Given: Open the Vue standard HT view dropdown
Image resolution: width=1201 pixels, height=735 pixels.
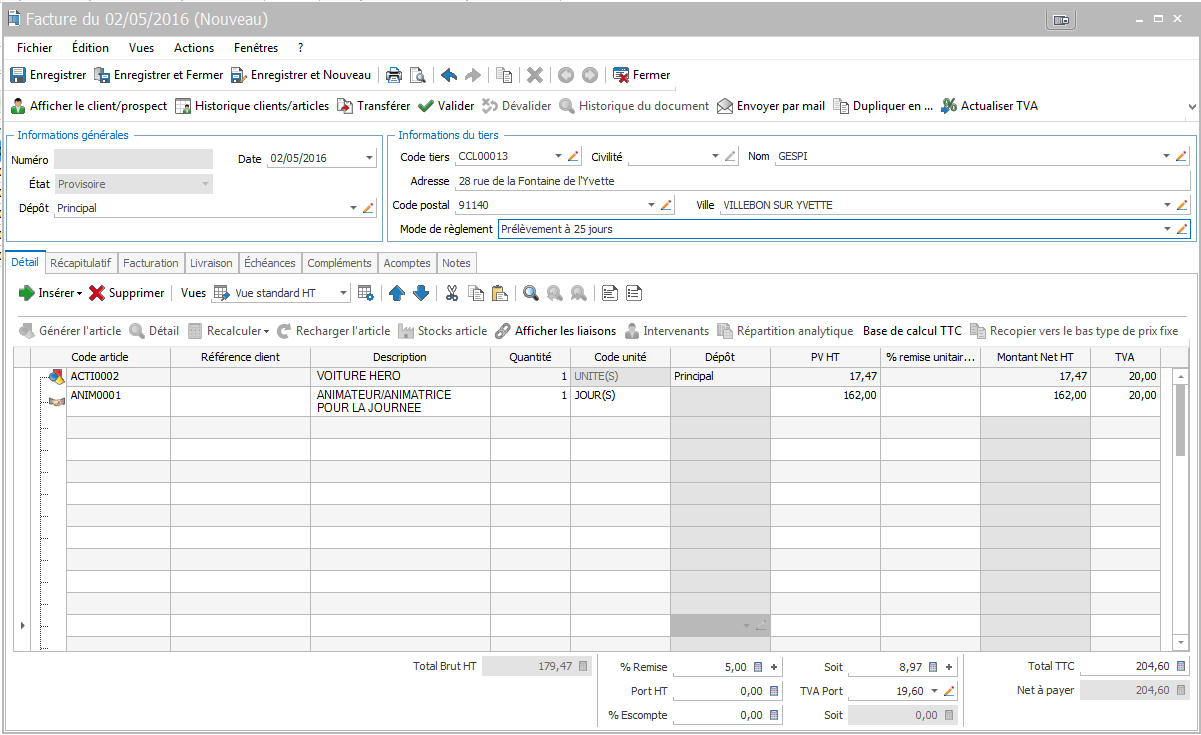Looking at the screenshot, I should click(x=343, y=293).
